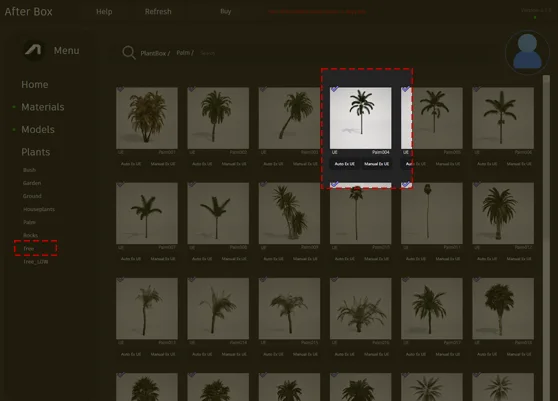This screenshot has height=401, width=558.
Task: Toggle the checkmark on Palm003 thumbnail
Action: (263, 89)
